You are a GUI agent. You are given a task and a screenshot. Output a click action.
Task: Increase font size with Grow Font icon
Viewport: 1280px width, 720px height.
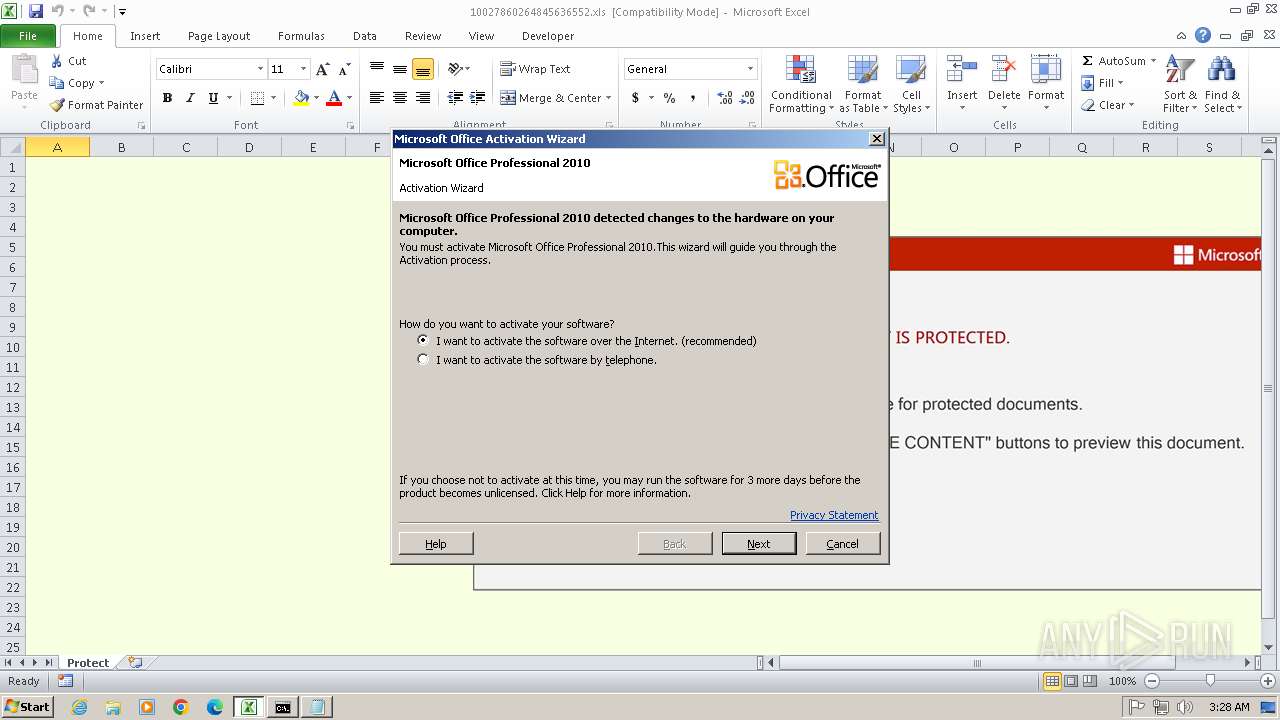click(322, 69)
